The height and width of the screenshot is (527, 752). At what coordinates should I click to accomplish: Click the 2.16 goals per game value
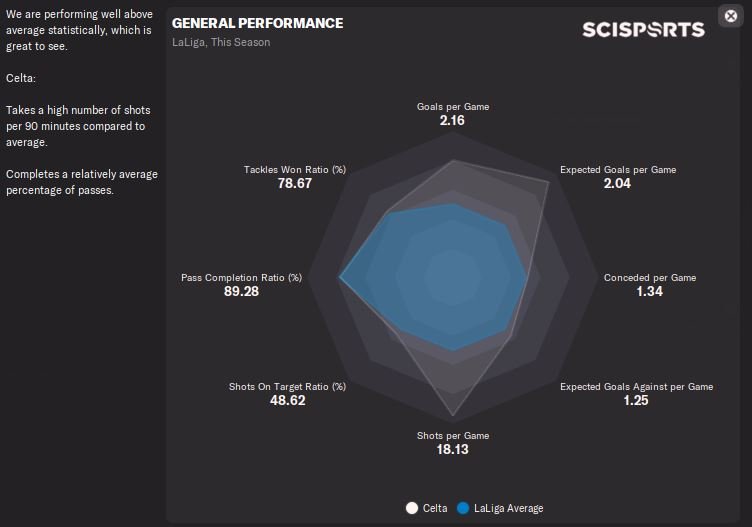453,120
